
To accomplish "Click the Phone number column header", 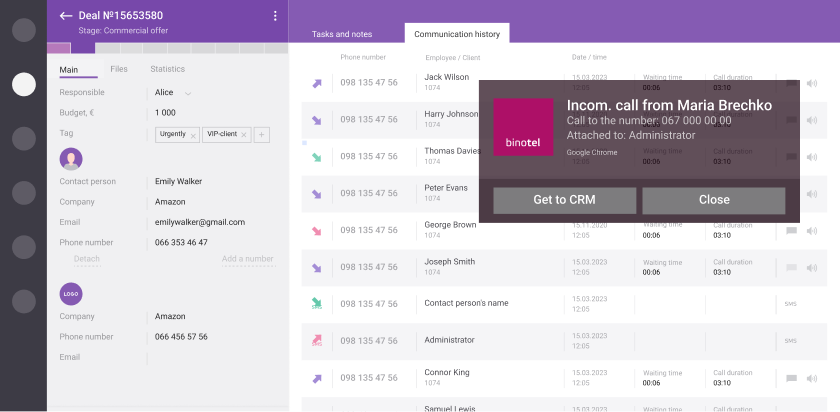I will (x=363, y=57).
